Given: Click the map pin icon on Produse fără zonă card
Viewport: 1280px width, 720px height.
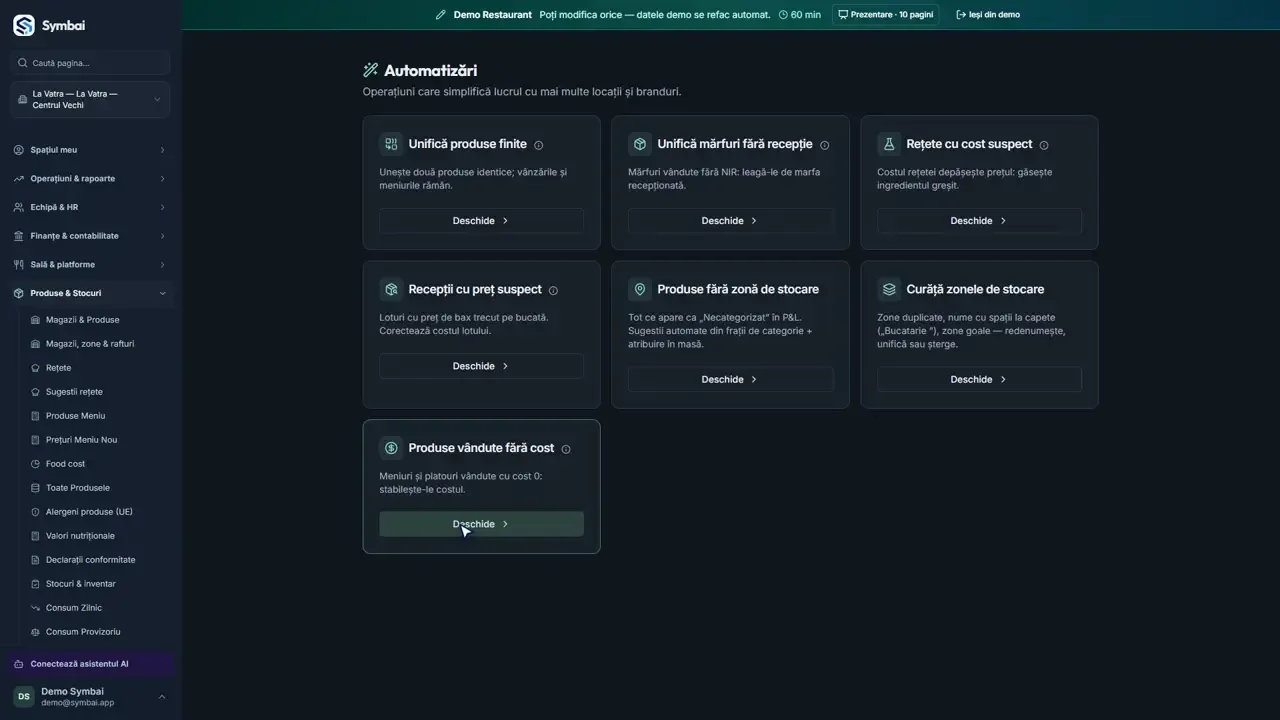Looking at the screenshot, I should 640,289.
